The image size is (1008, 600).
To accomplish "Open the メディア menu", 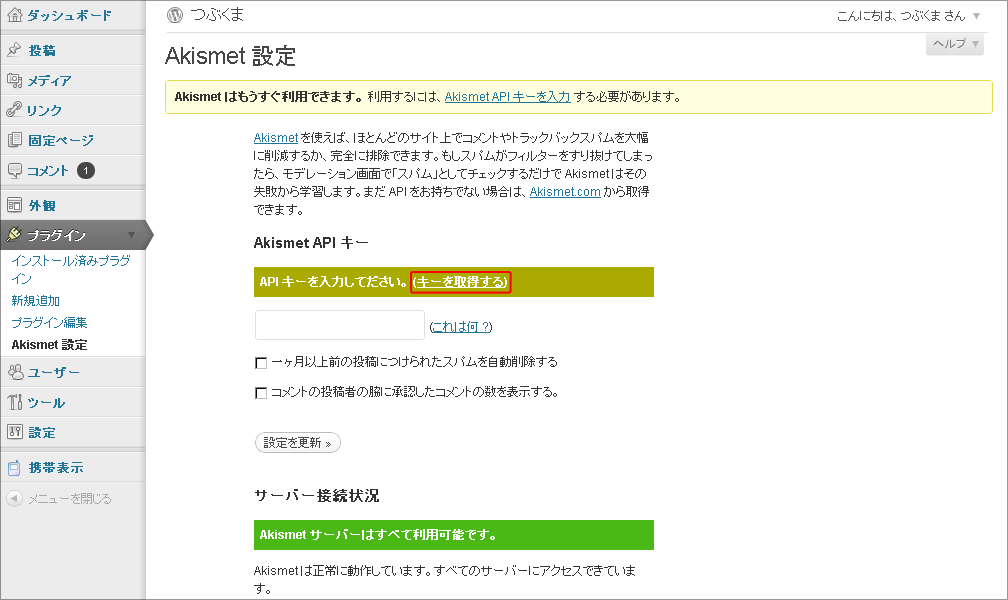I will click(49, 80).
